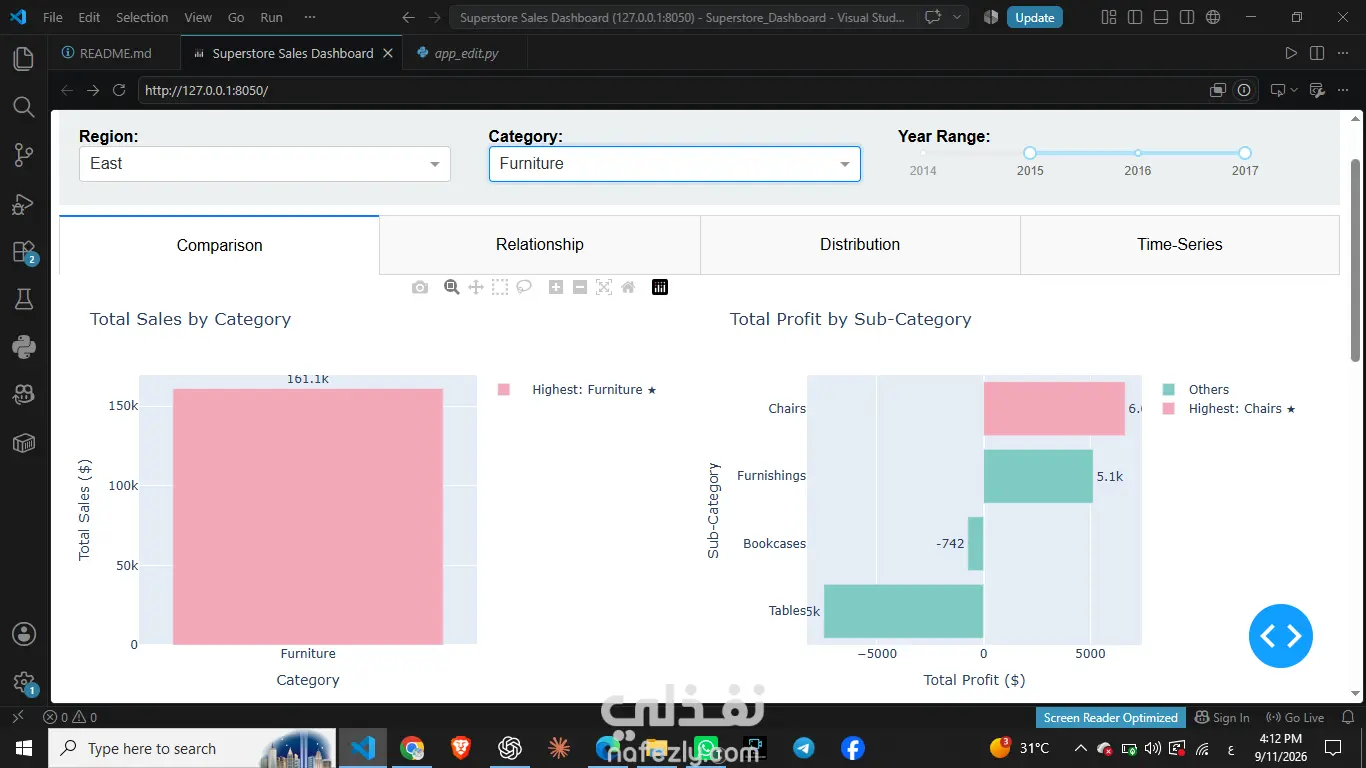Click the blue Dash debug menu button
The width and height of the screenshot is (1366, 768).
[1280, 636]
